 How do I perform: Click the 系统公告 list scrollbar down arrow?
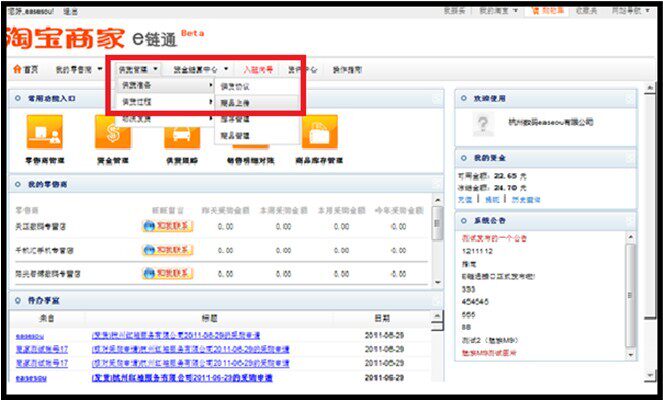(630, 355)
